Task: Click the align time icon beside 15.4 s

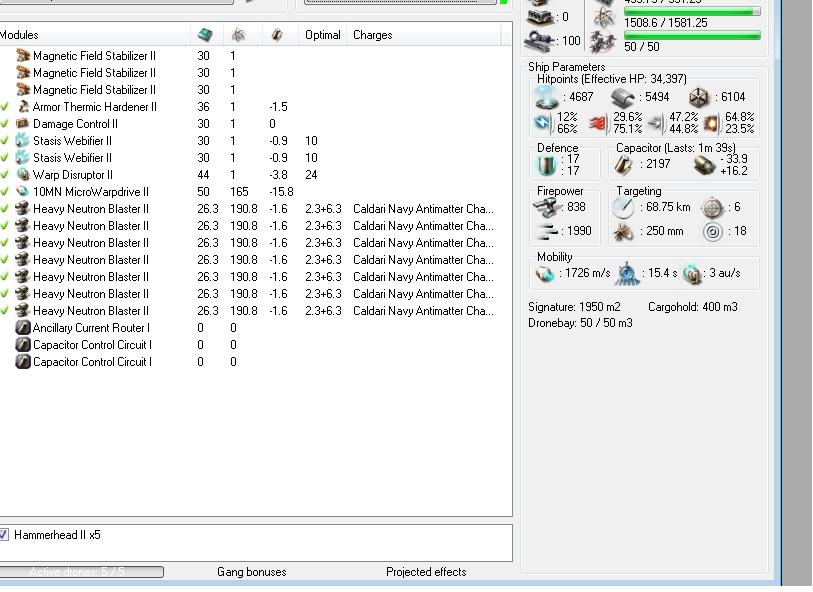Action: 627,274
